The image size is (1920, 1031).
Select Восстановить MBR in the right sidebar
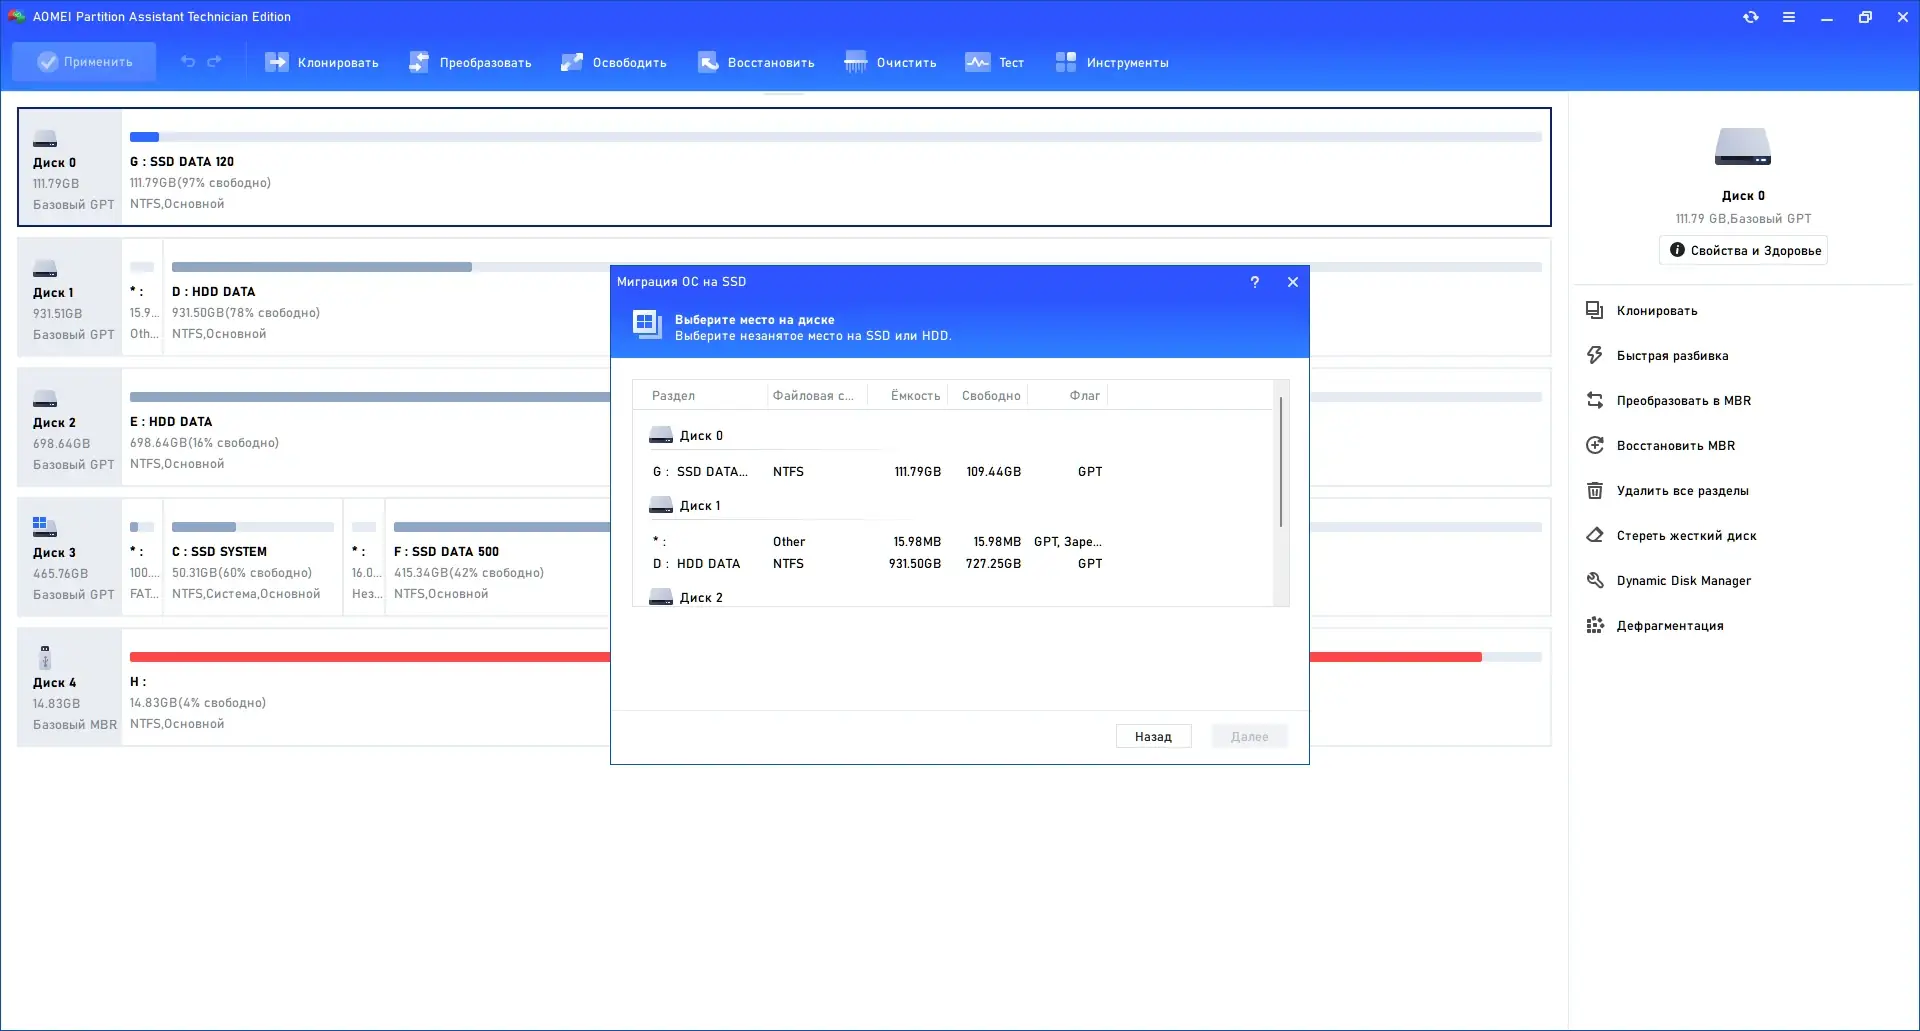pyautogui.click(x=1676, y=445)
